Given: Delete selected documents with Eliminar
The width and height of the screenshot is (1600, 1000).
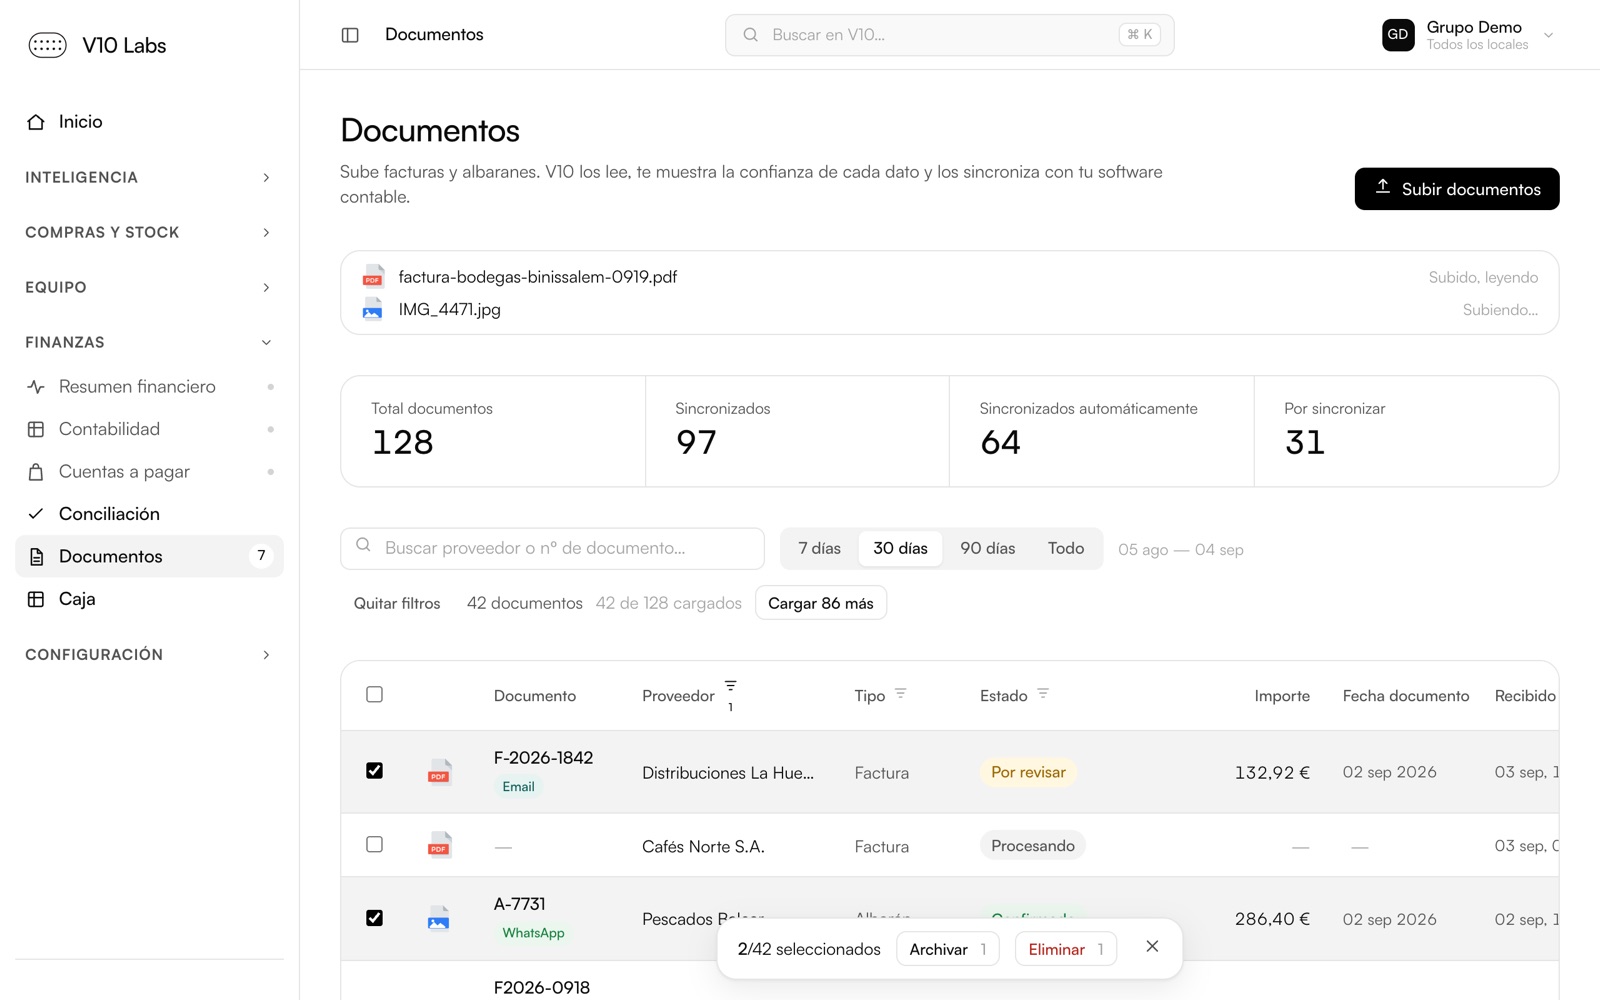Looking at the screenshot, I should click(1065, 949).
